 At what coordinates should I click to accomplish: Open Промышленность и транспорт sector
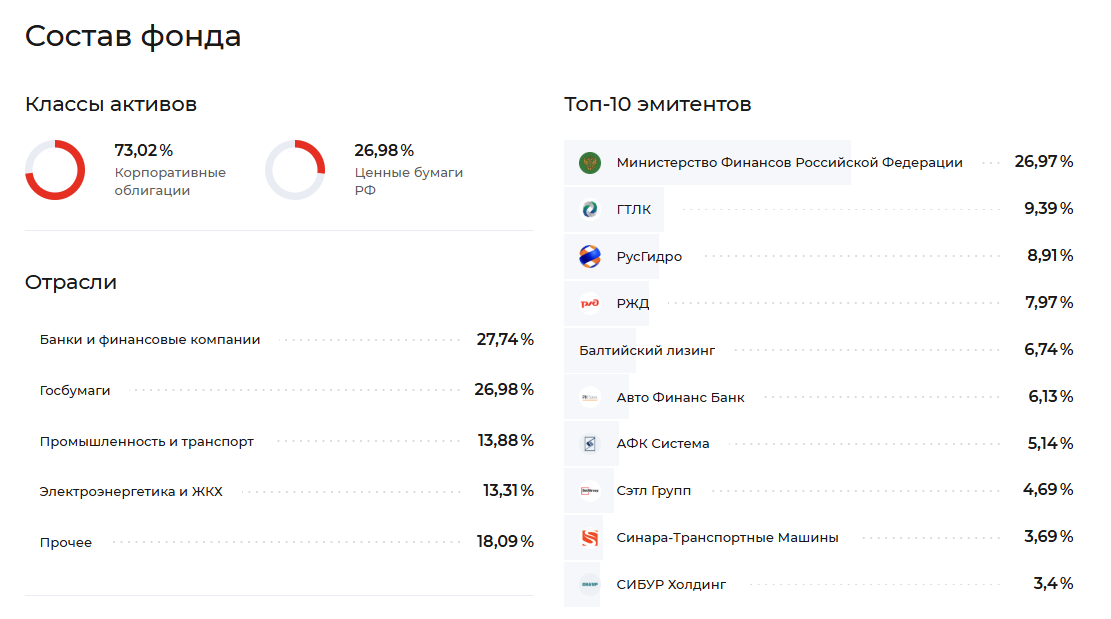(x=147, y=441)
